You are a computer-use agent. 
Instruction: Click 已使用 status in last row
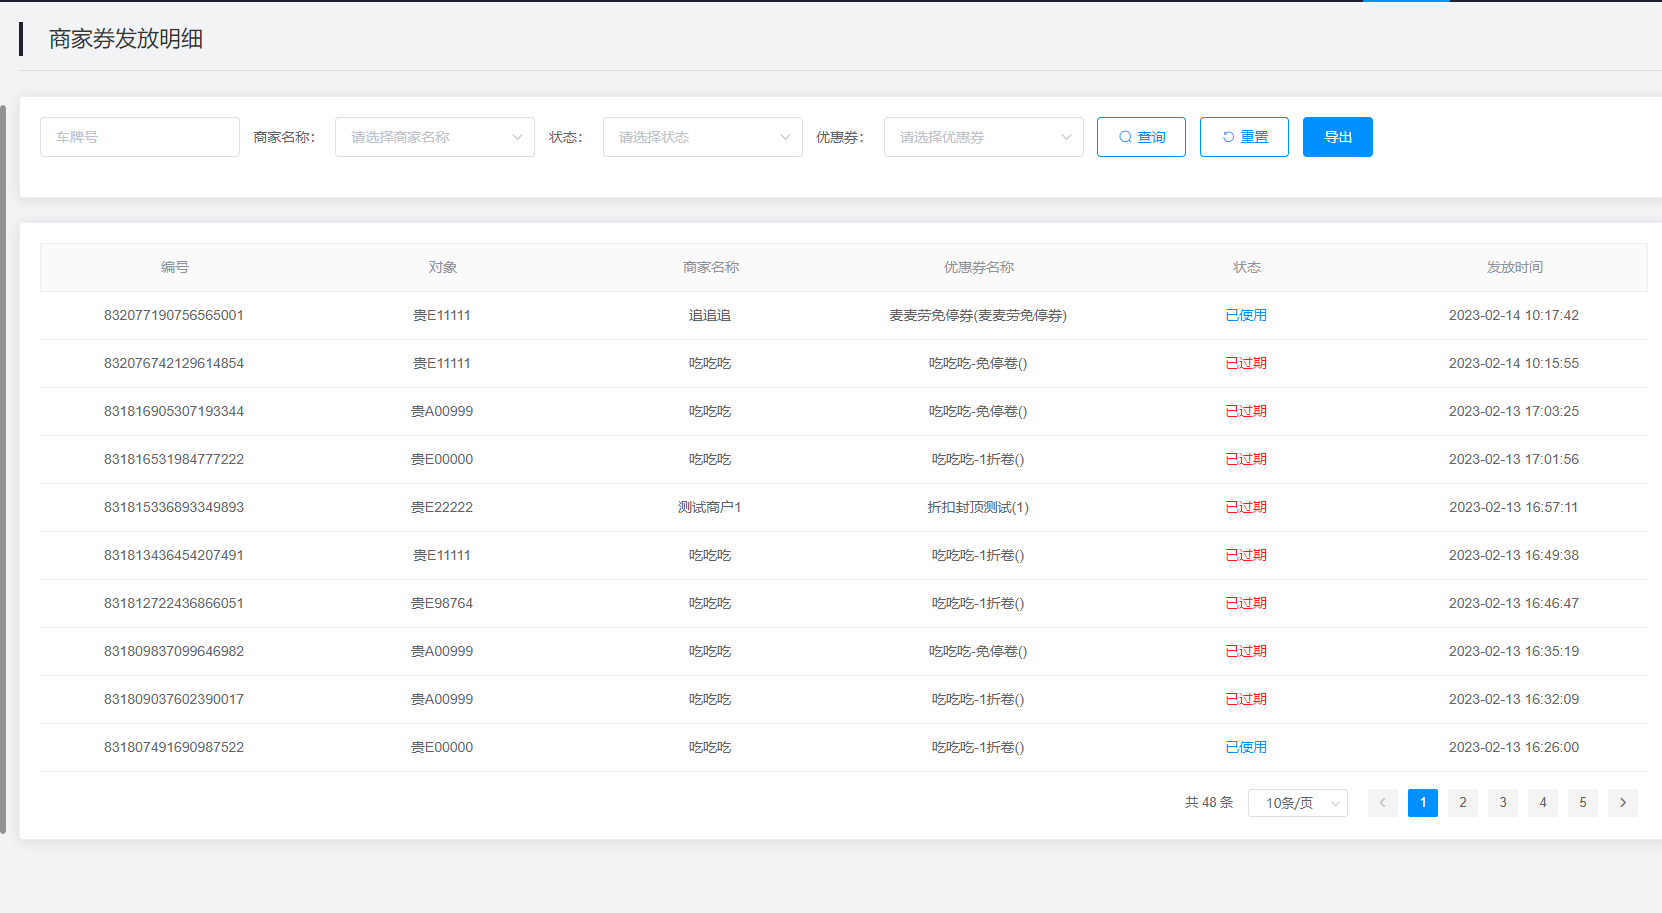tap(1246, 747)
